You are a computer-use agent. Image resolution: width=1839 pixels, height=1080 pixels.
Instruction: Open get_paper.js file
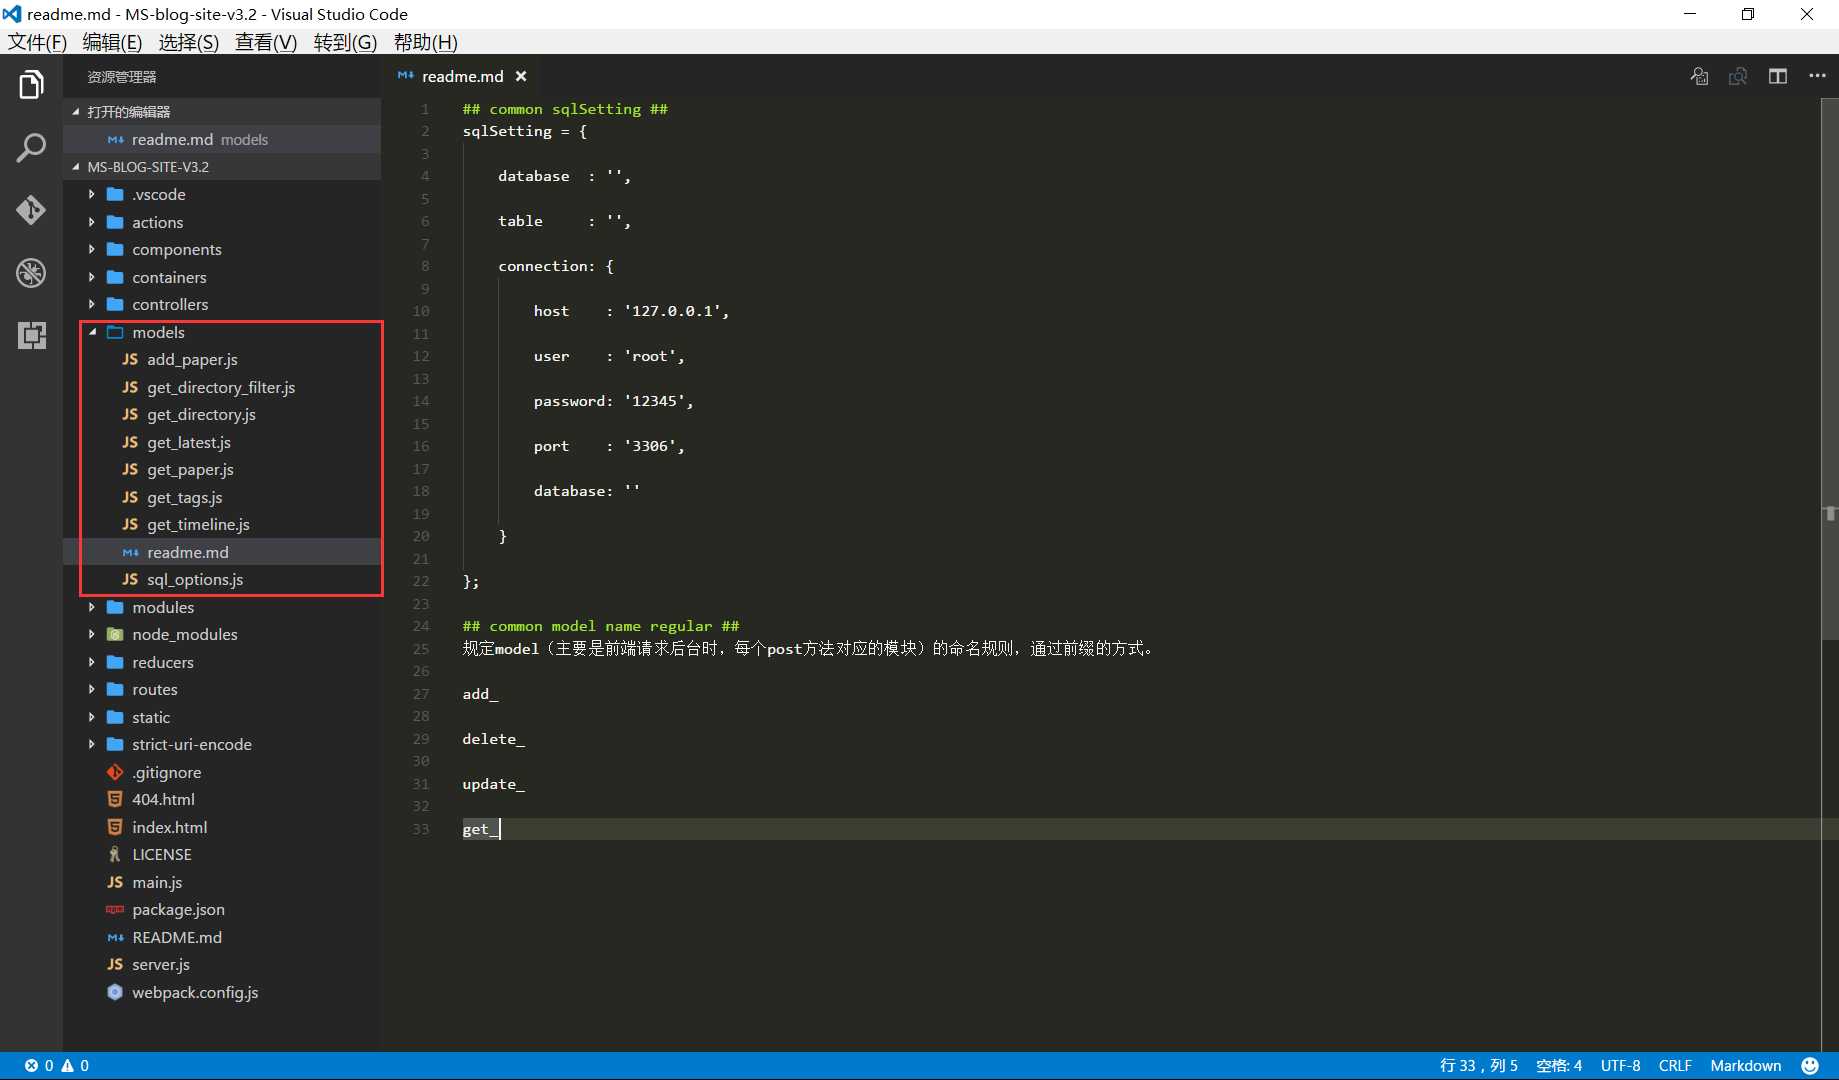190,469
